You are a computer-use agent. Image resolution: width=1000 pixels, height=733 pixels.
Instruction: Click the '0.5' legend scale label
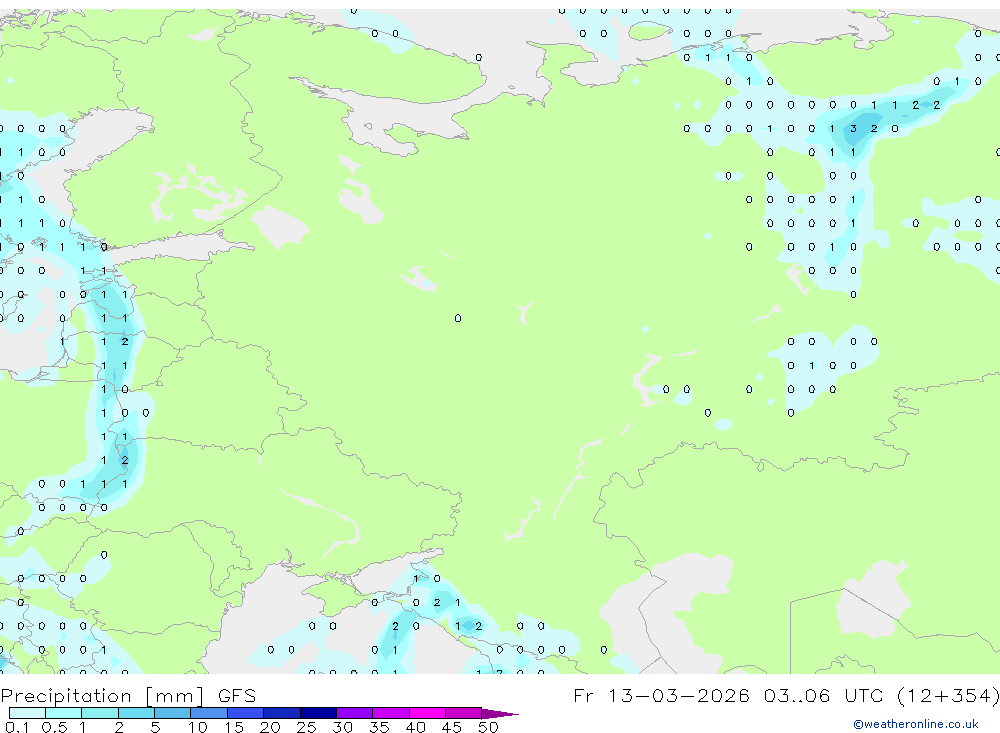pos(54,727)
